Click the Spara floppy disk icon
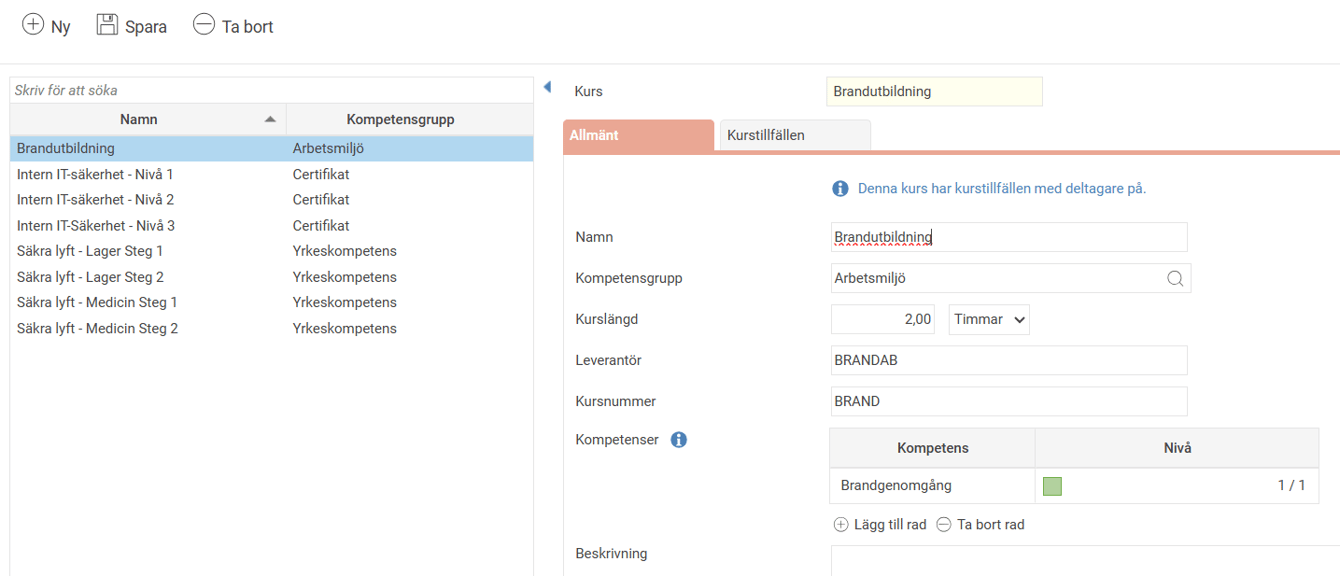This screenshot has width=1340, height=576. point(107,25)
